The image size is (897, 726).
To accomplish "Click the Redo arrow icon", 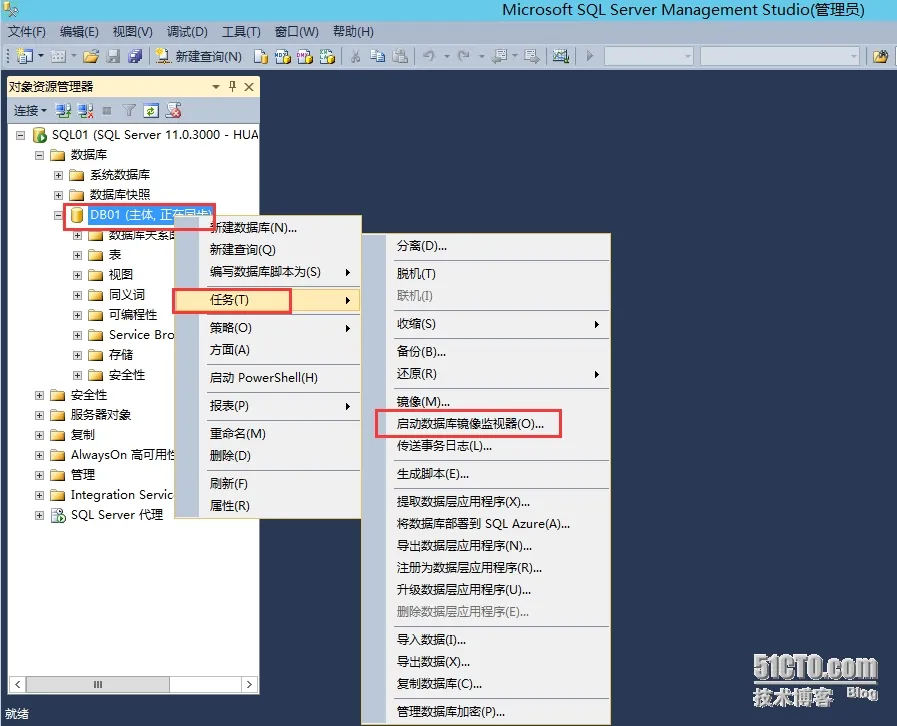I will coord(464,56).
